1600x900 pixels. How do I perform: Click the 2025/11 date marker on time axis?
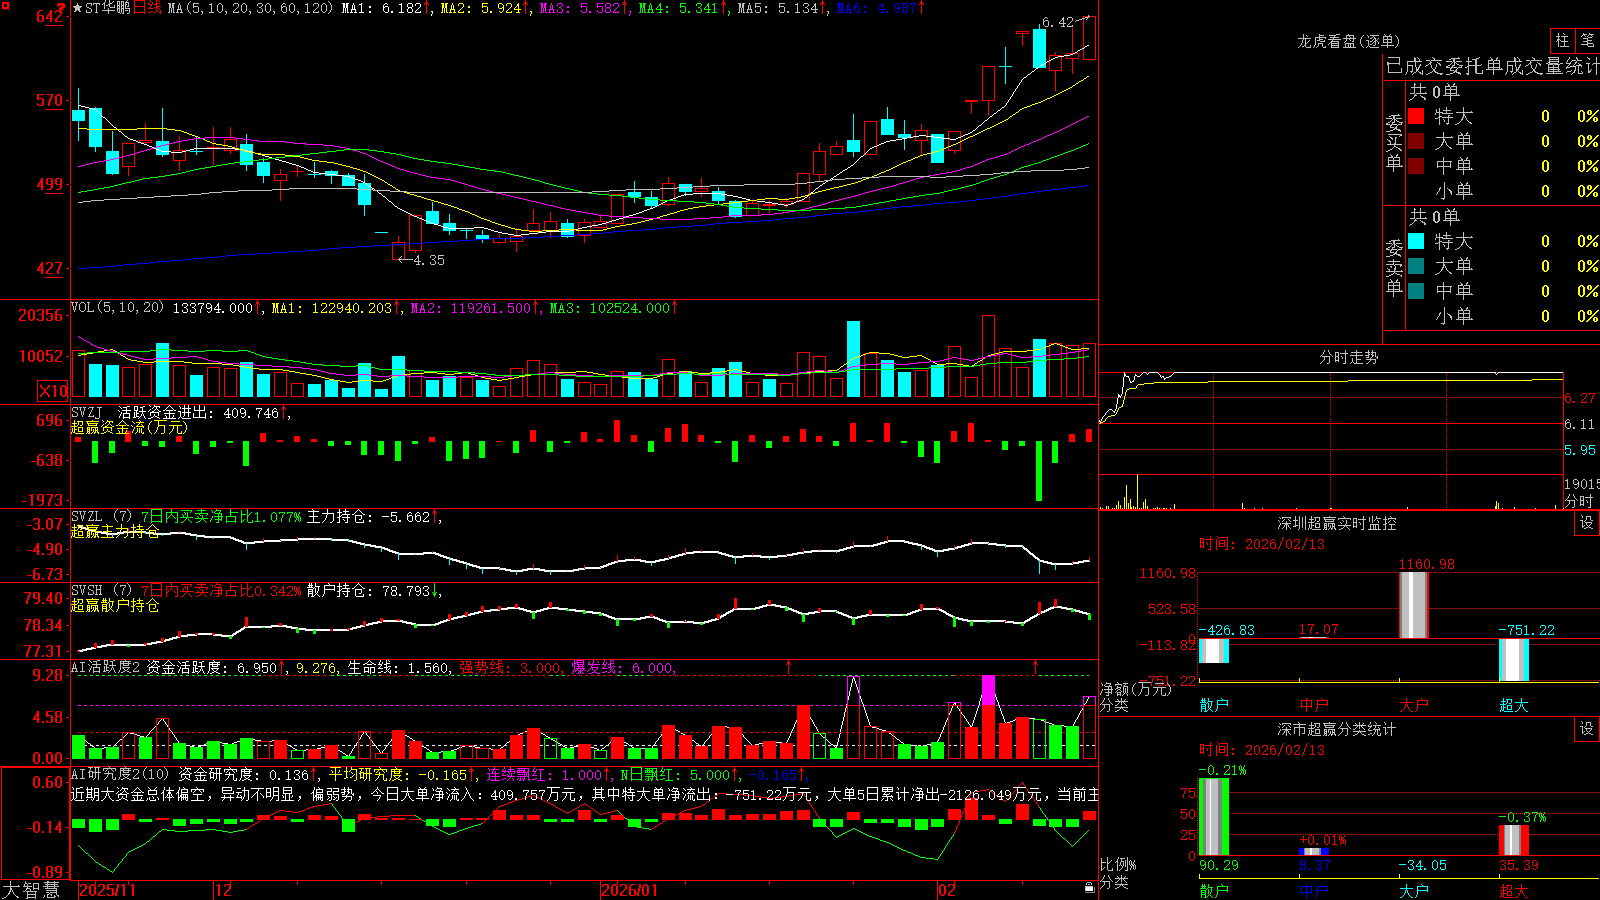(x=107, y=889)
